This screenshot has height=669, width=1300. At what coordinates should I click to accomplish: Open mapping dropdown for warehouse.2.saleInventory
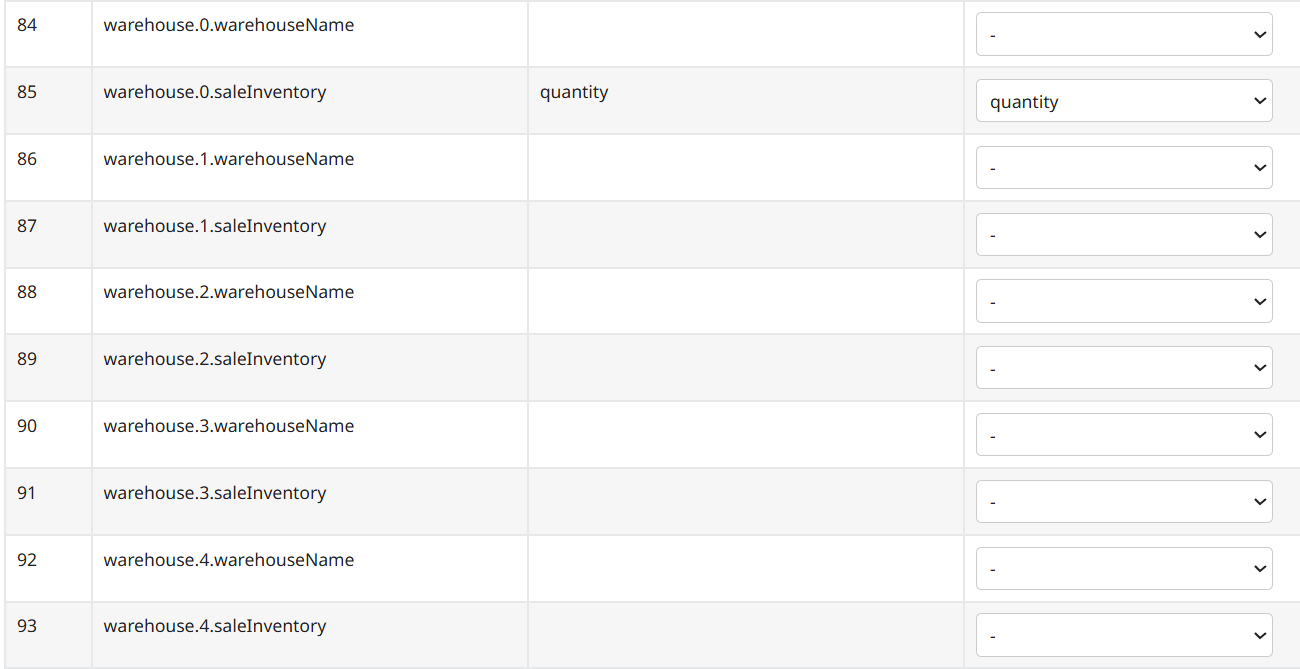click(1123, 368)
